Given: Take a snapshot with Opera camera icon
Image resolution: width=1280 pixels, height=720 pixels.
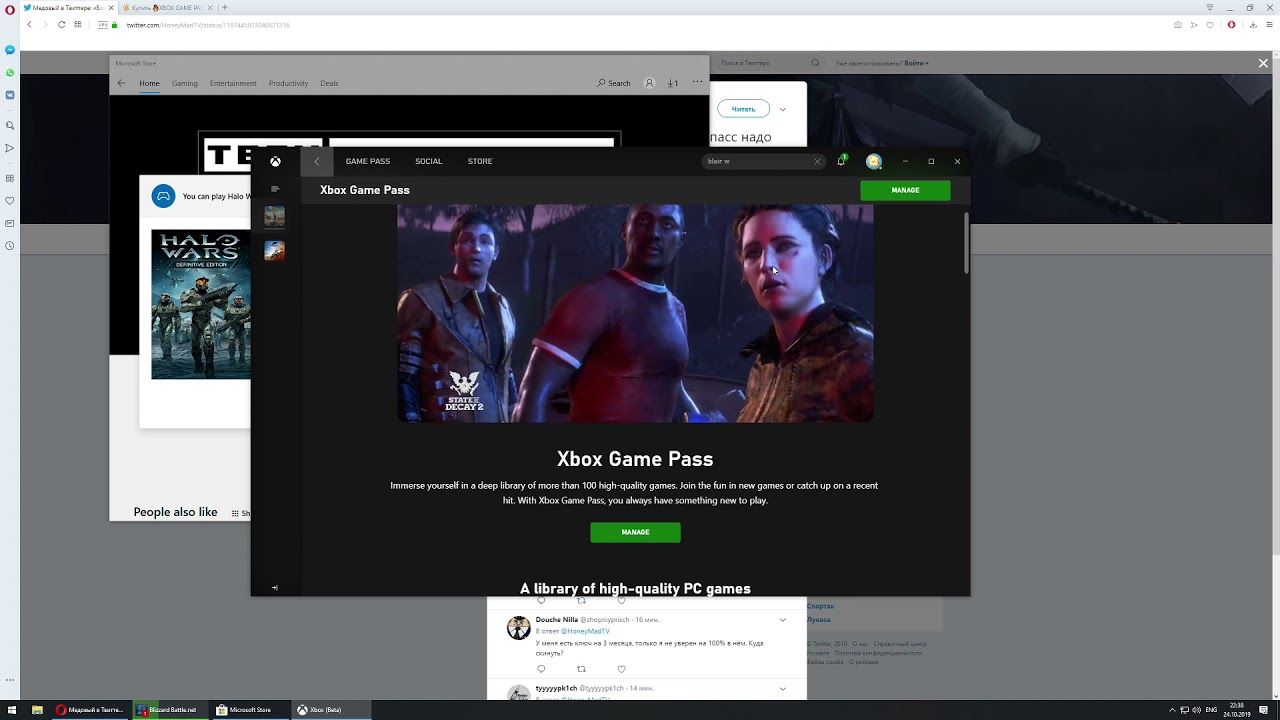Looking at the screenshot, I should click(1178, 25).
